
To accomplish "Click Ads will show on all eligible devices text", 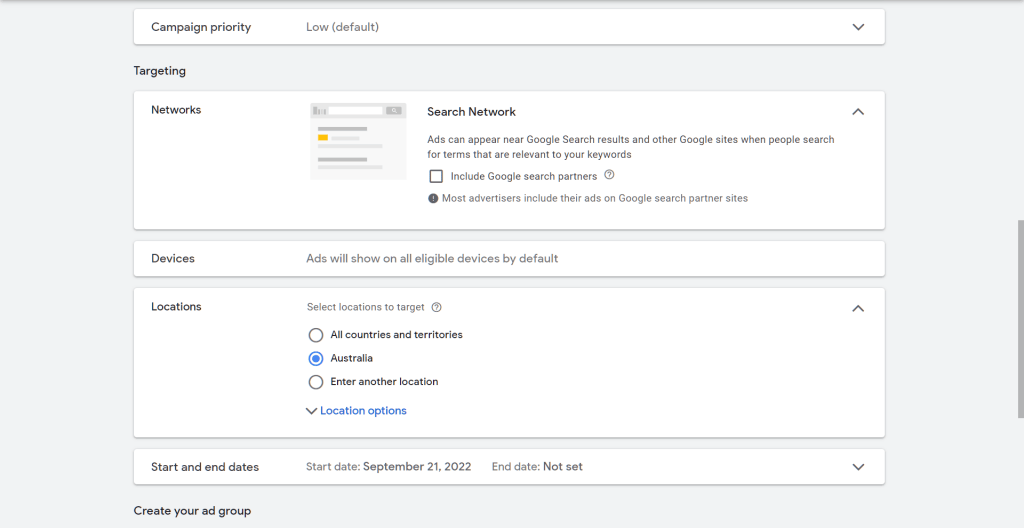I will coord(432,258).
